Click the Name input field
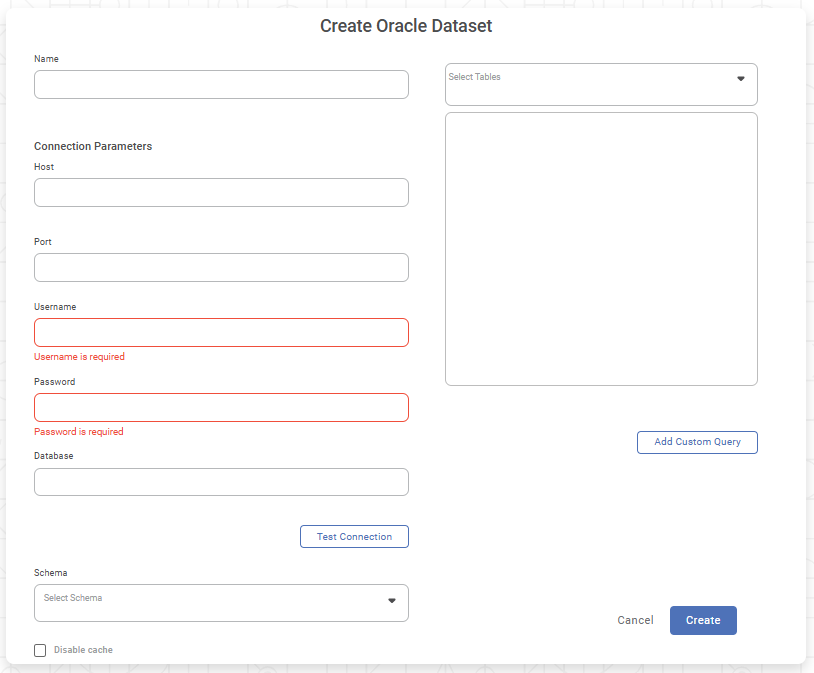Viewport: 814px width, 673px height. [221, 85]
